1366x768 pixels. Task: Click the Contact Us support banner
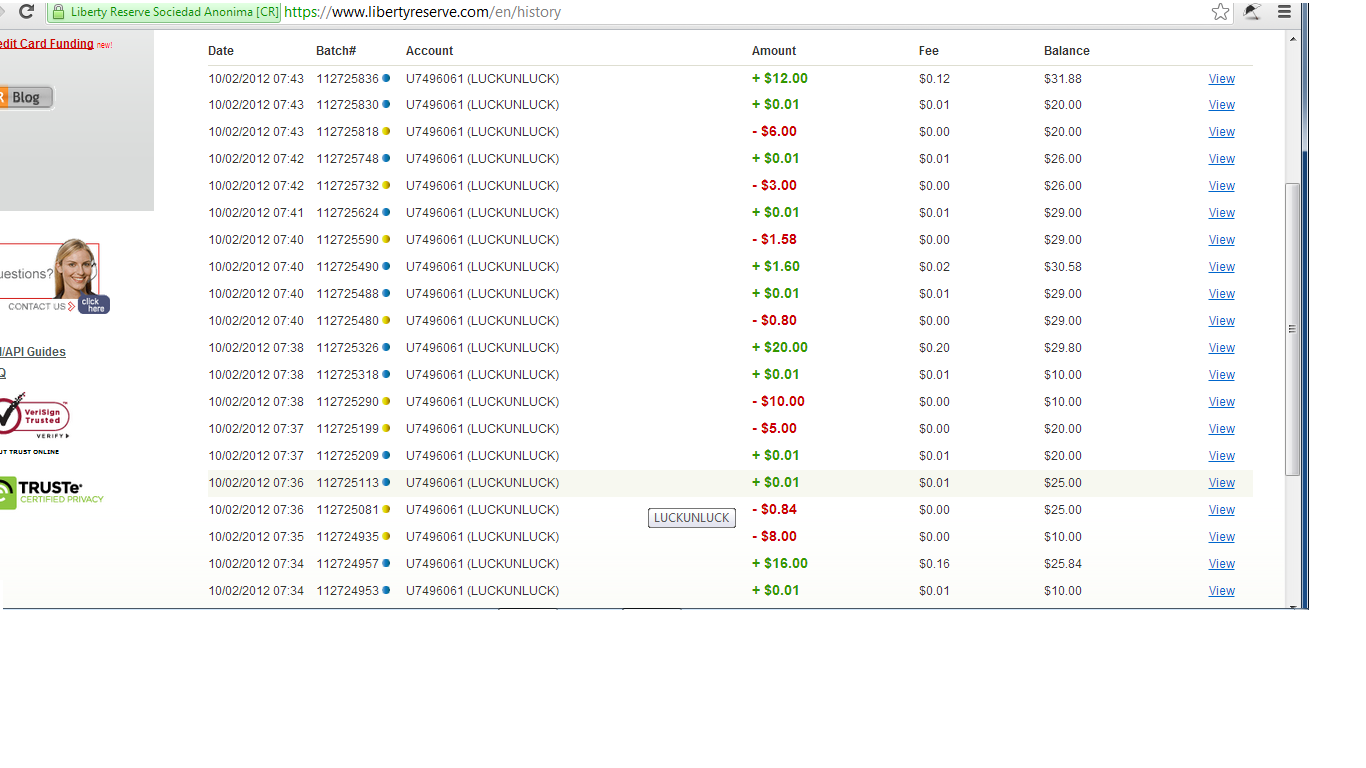(x=52, y=277)
